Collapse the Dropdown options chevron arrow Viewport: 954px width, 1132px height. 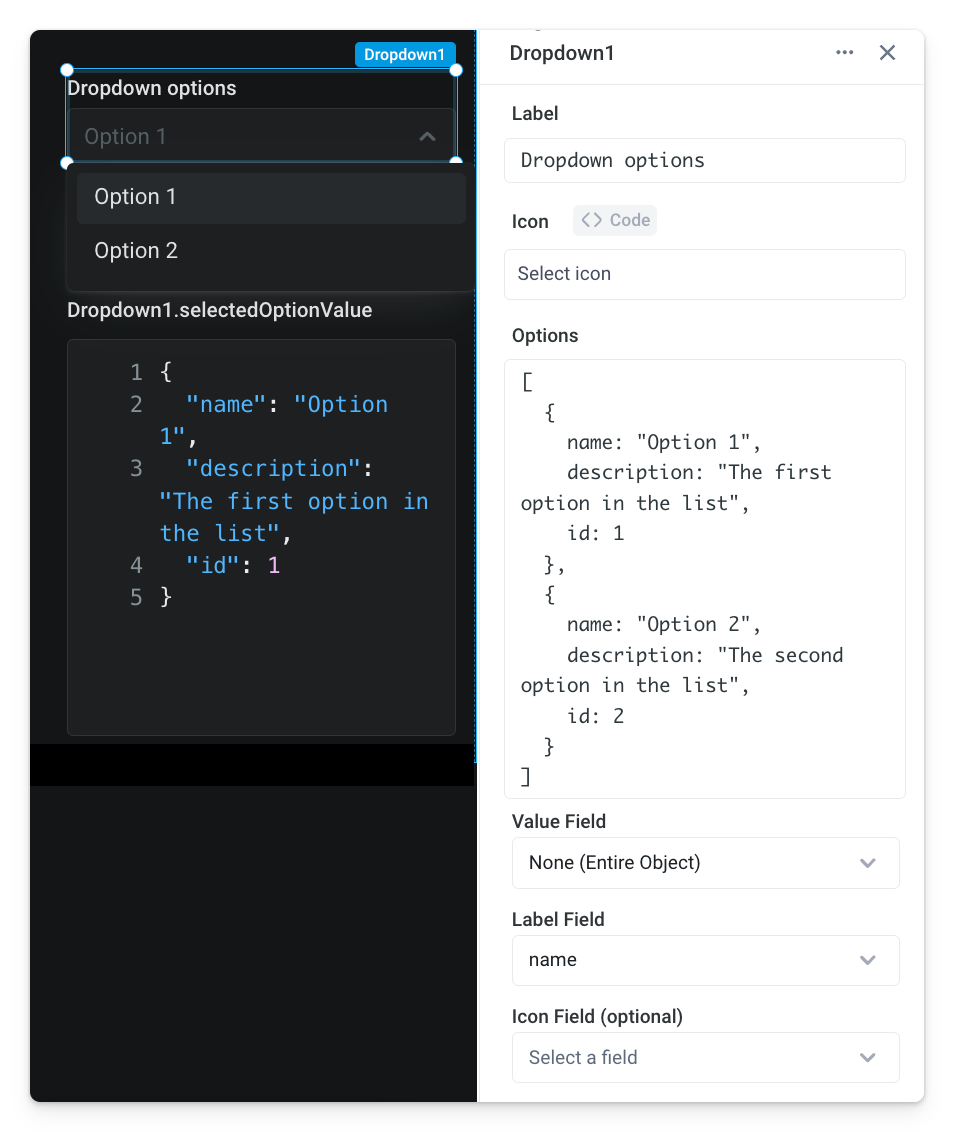click(x=428, y=137)
